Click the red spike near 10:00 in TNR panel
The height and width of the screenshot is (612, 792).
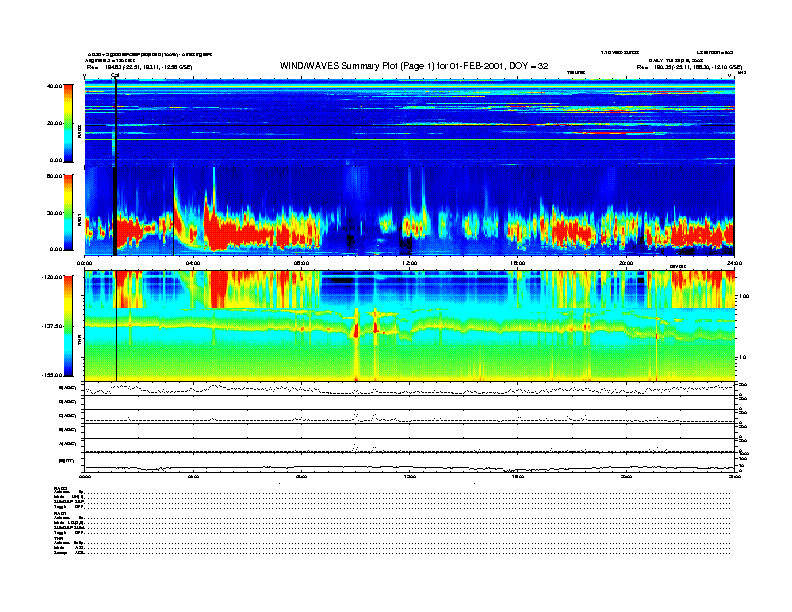[x=356, y=330]
